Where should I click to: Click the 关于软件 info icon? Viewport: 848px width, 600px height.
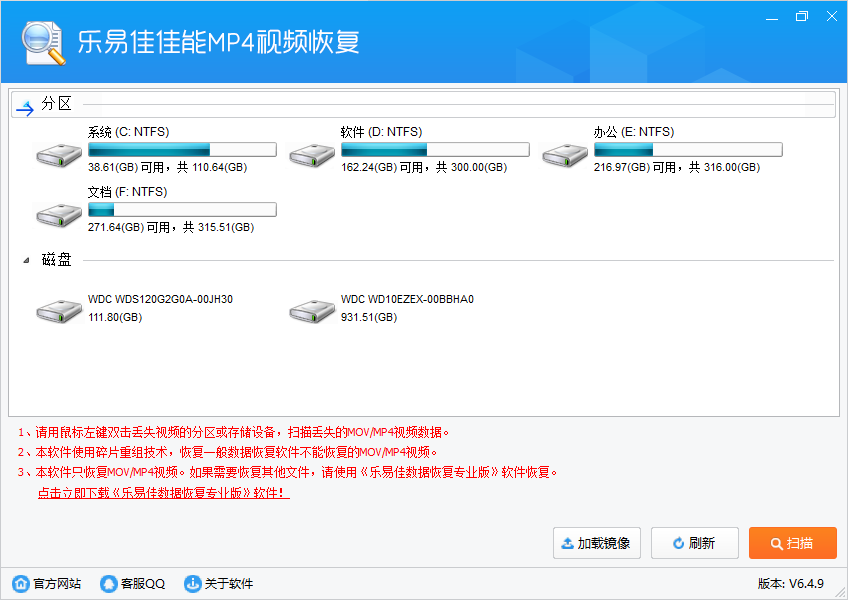pyautogui.click(x=190, y=583)
